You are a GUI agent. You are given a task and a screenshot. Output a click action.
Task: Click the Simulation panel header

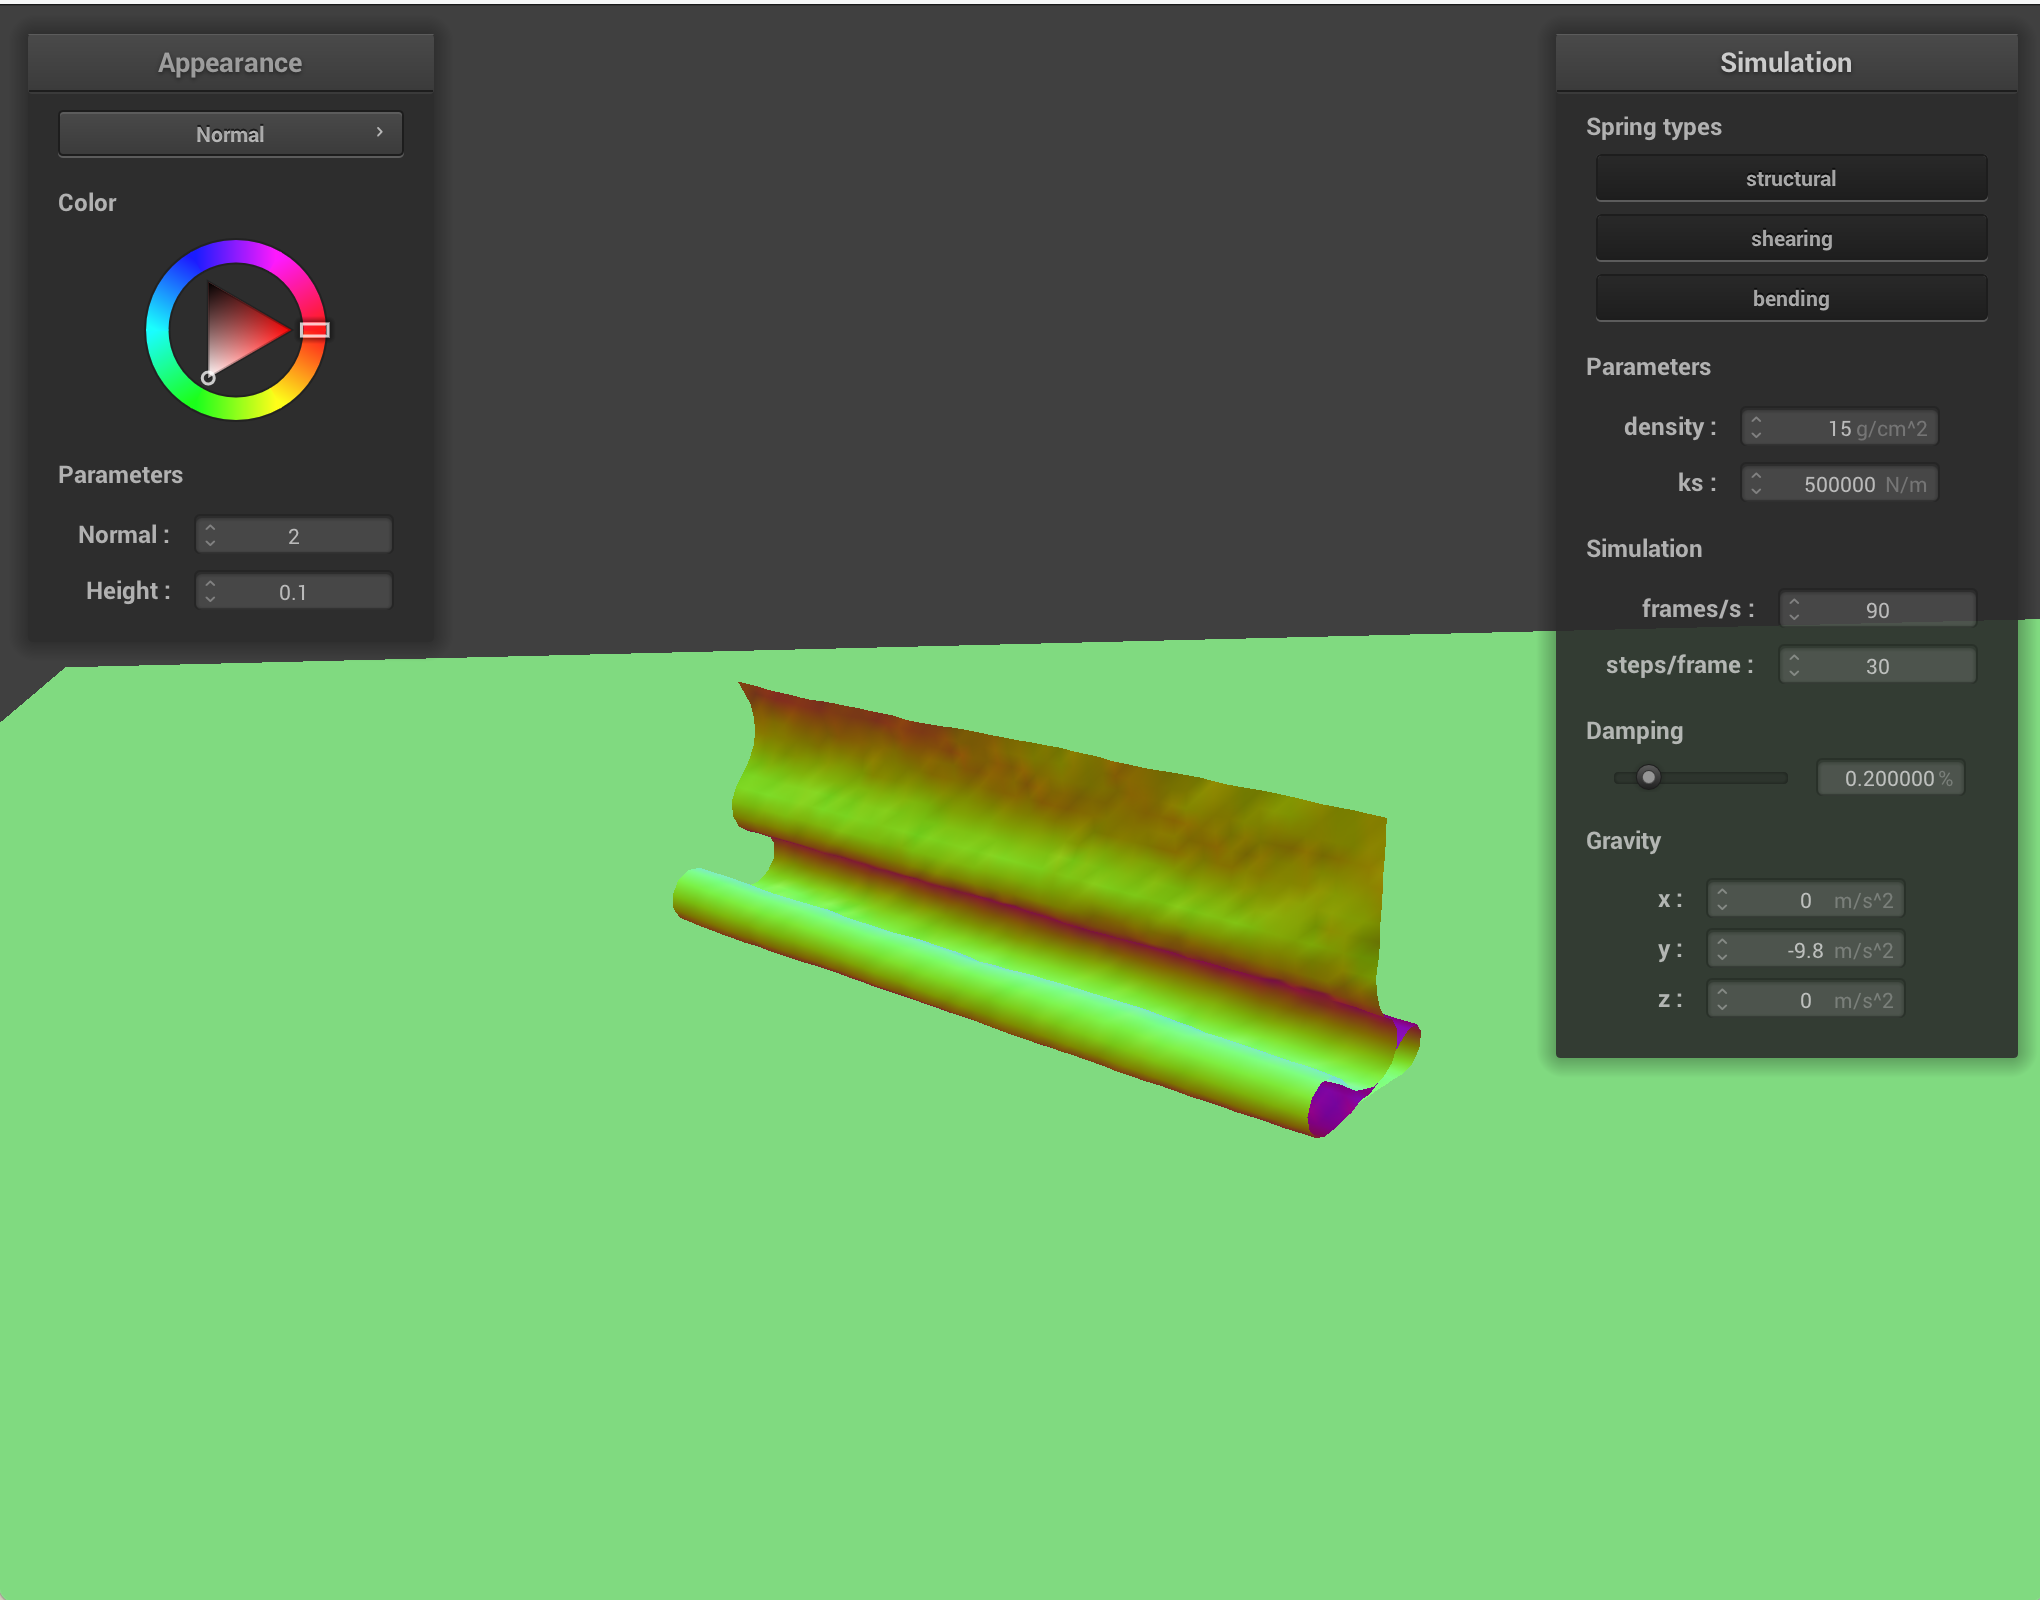[x=1786, y=62]
